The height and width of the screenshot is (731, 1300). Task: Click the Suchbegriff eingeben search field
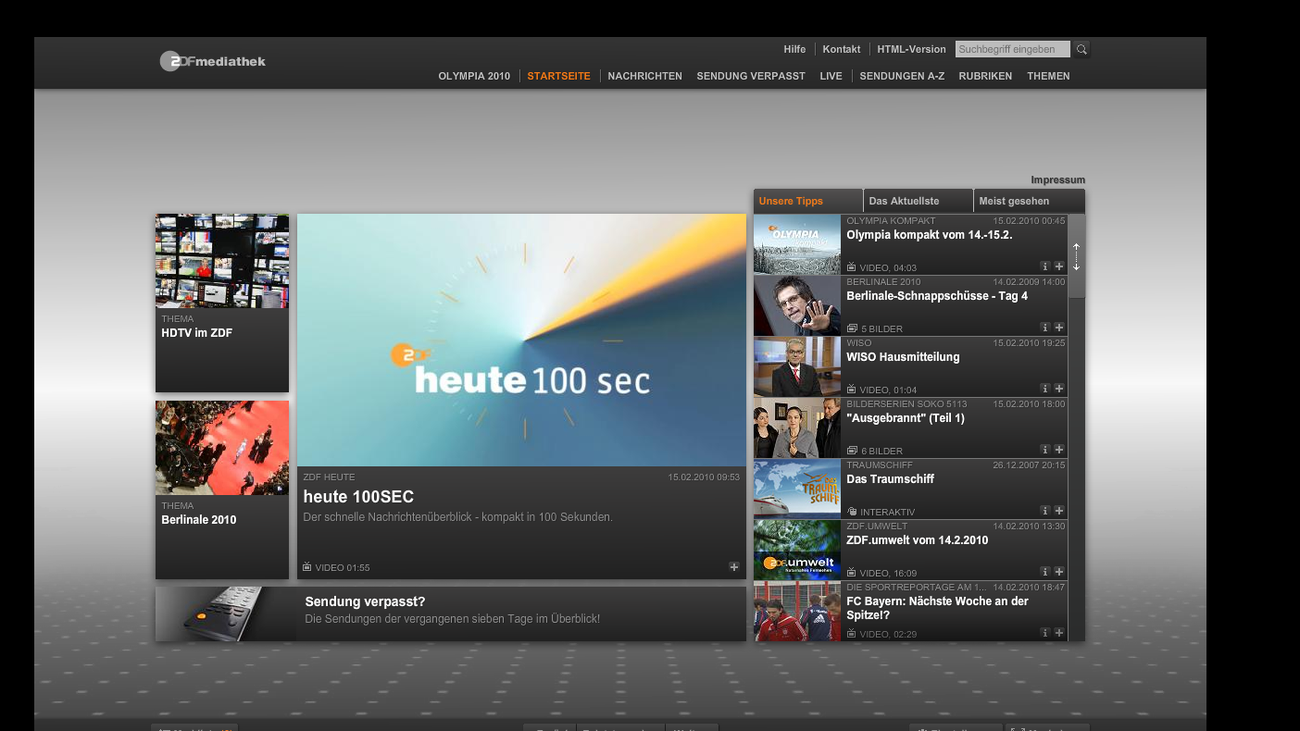1011,49
